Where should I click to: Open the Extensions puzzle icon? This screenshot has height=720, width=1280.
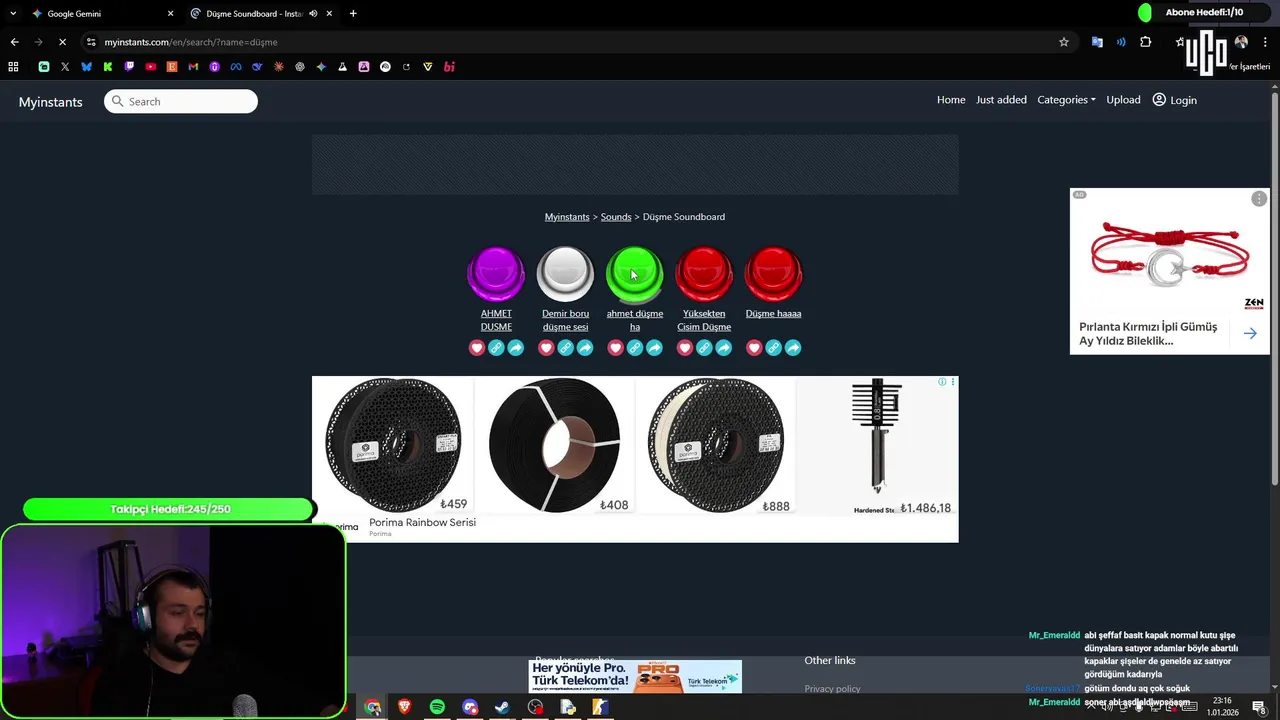coord(1146,42)
